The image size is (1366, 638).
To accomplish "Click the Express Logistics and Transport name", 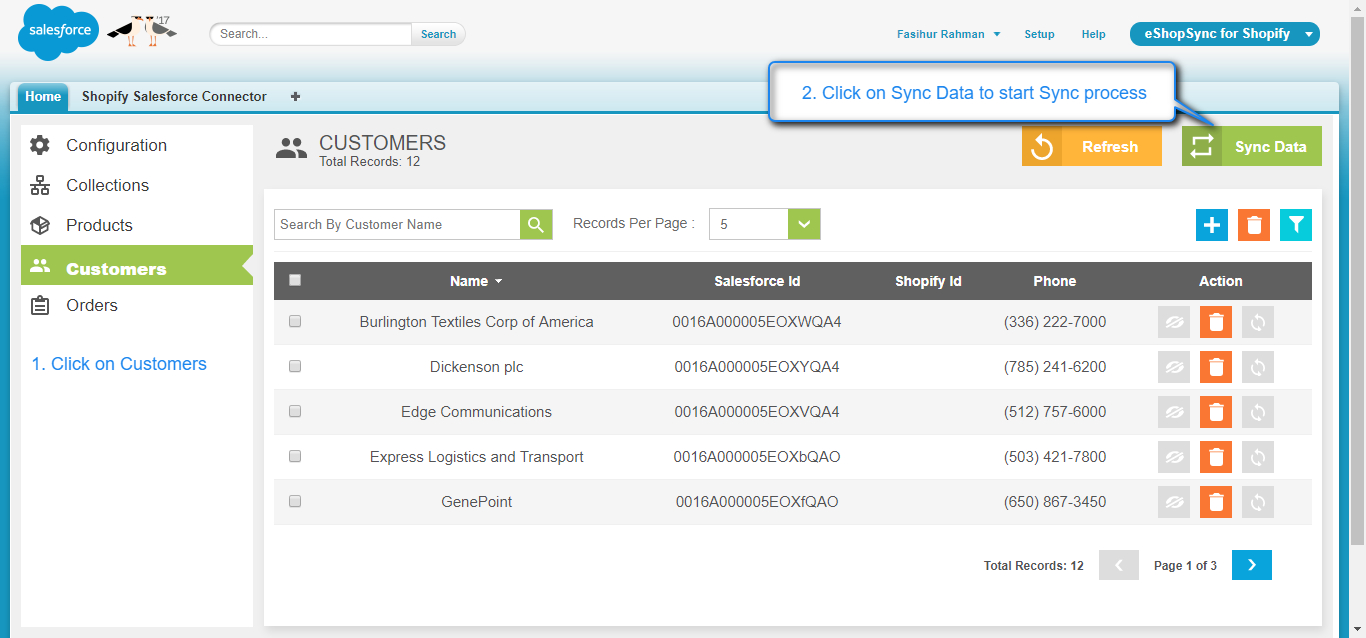I will tap(477, 457).
